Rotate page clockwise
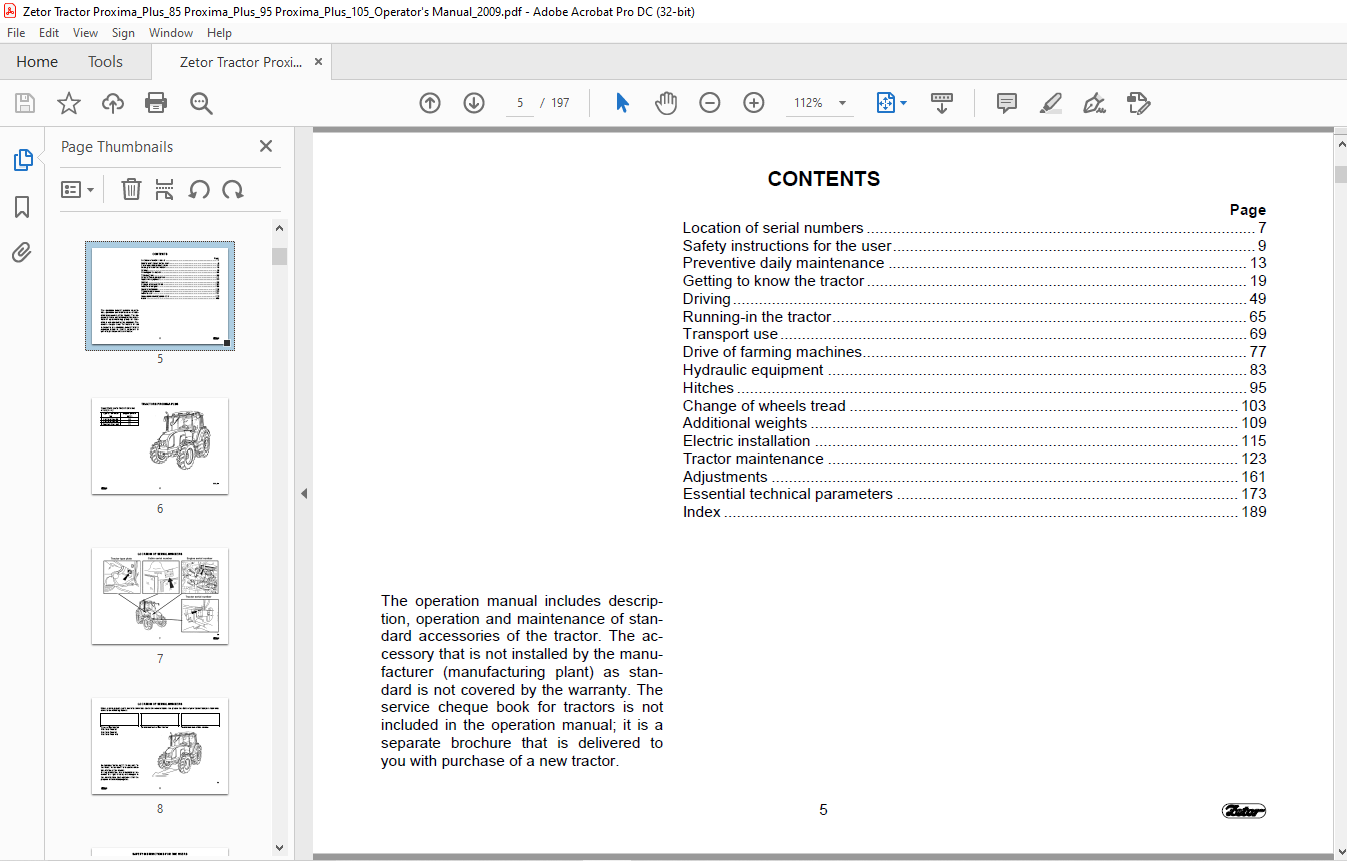 pyautogui.click(x=233, y=189)
